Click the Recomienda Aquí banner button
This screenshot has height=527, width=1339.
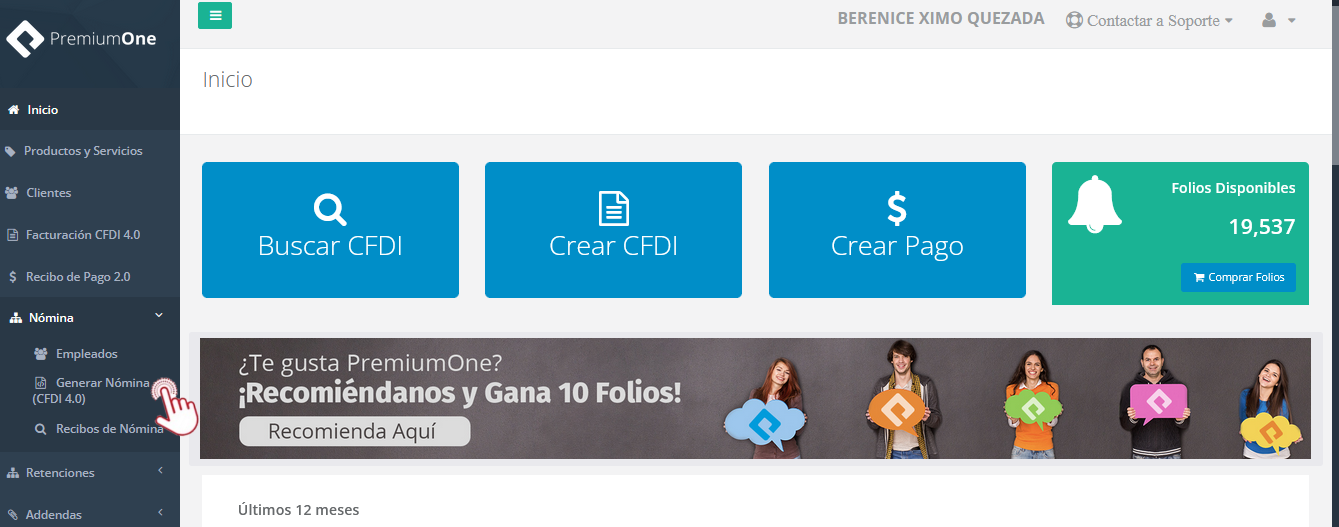(354, 432)
